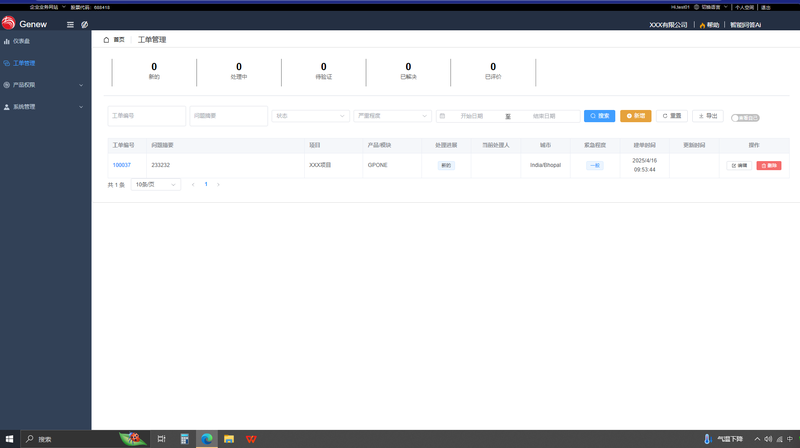800x448 pixels.
Task: Focus the 问题摘要 search field
Action: click(229, 116)
